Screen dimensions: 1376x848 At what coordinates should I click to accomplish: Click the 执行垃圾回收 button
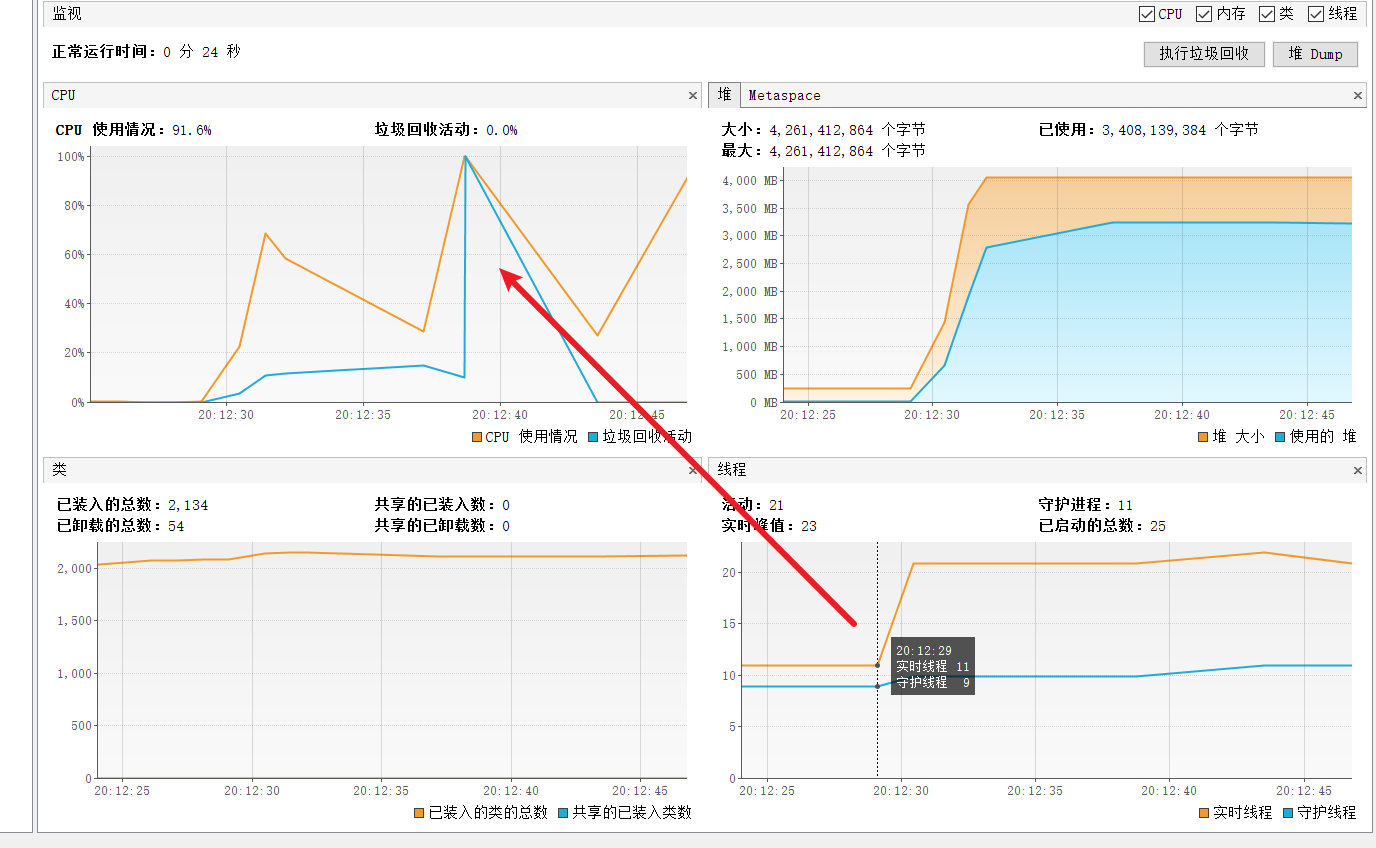click(1204, 54)
